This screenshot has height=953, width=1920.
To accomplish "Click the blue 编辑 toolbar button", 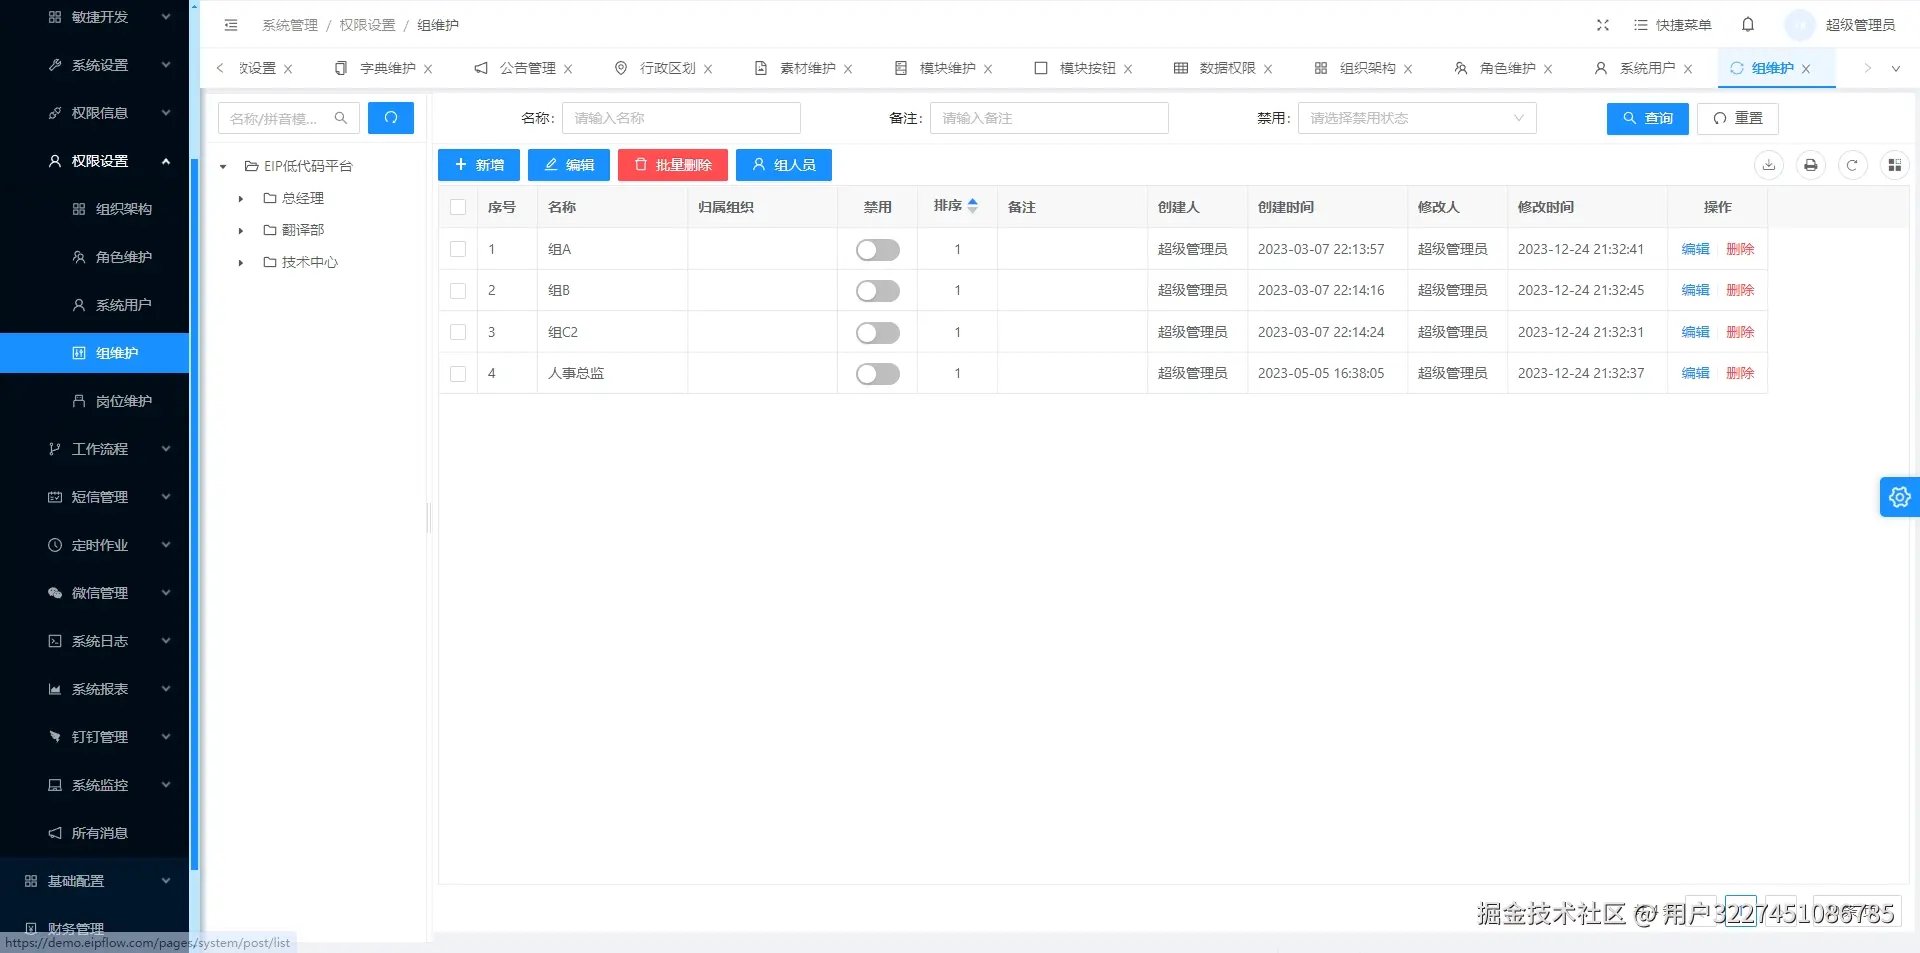I will click(569, 165).
